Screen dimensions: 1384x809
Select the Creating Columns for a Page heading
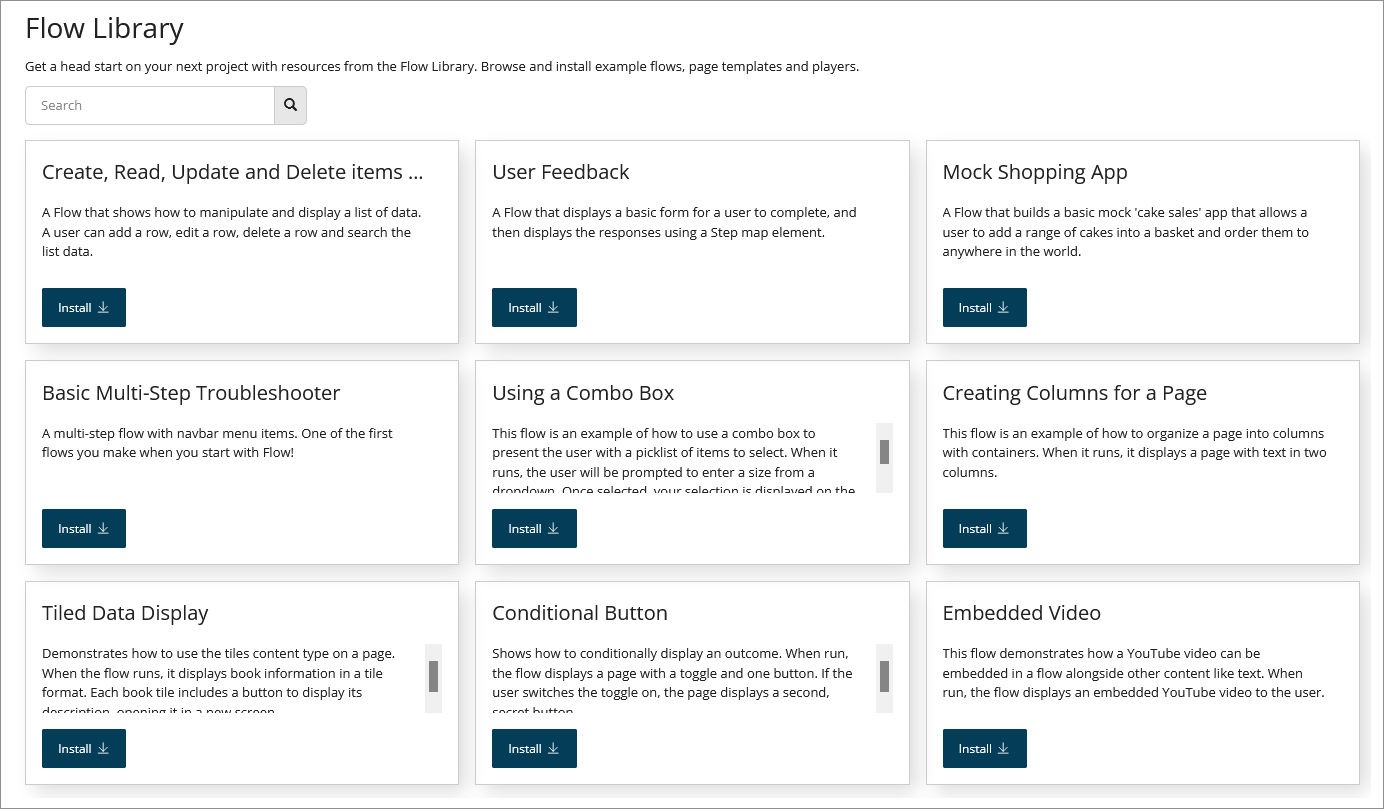click(x=1075, y=393)
